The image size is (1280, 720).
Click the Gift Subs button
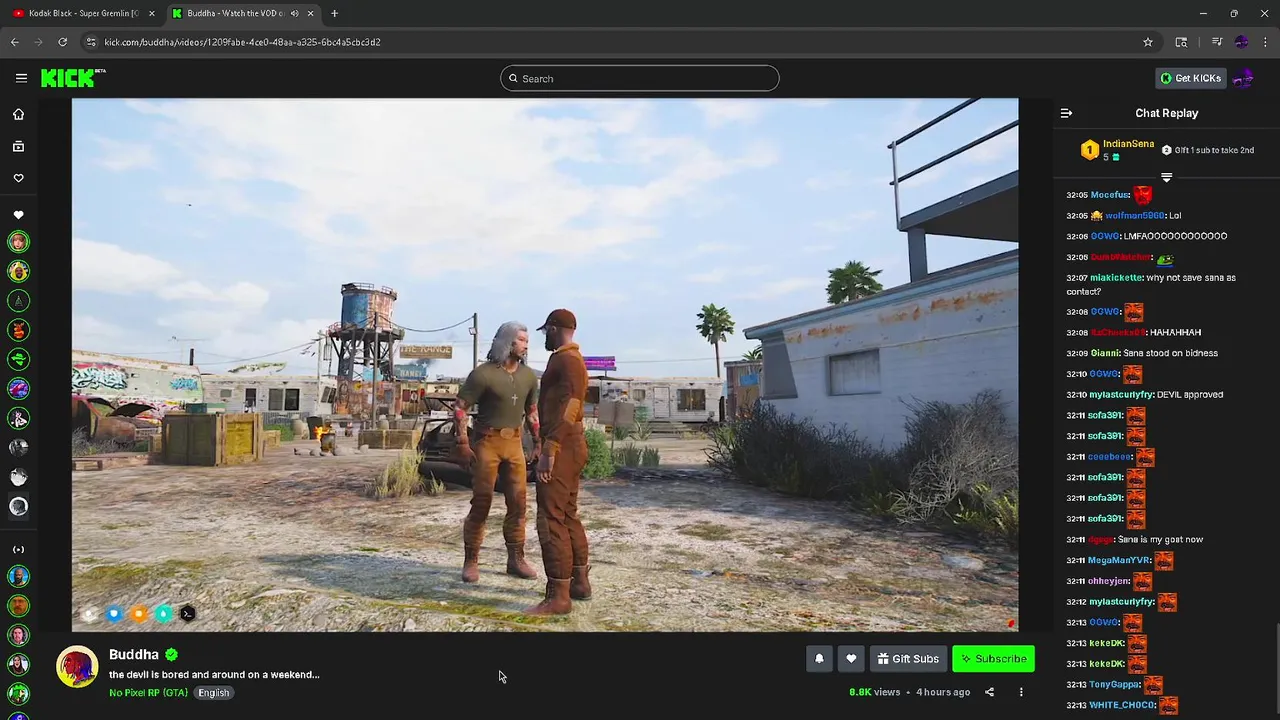(x=908, y=658)
